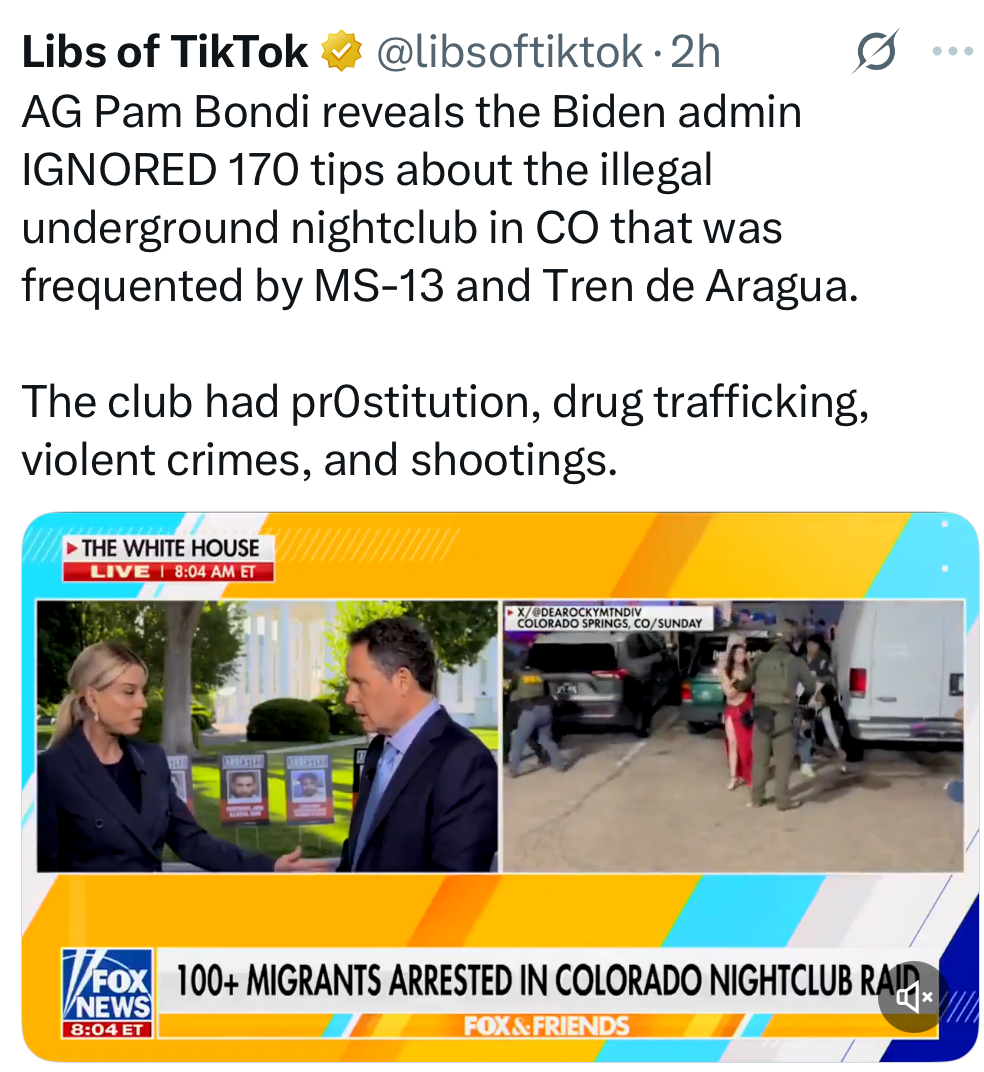The height and width of the screenshot is (1072, 984).
Task: Click the woman in red dress in footage
Action: click(738, 711)
